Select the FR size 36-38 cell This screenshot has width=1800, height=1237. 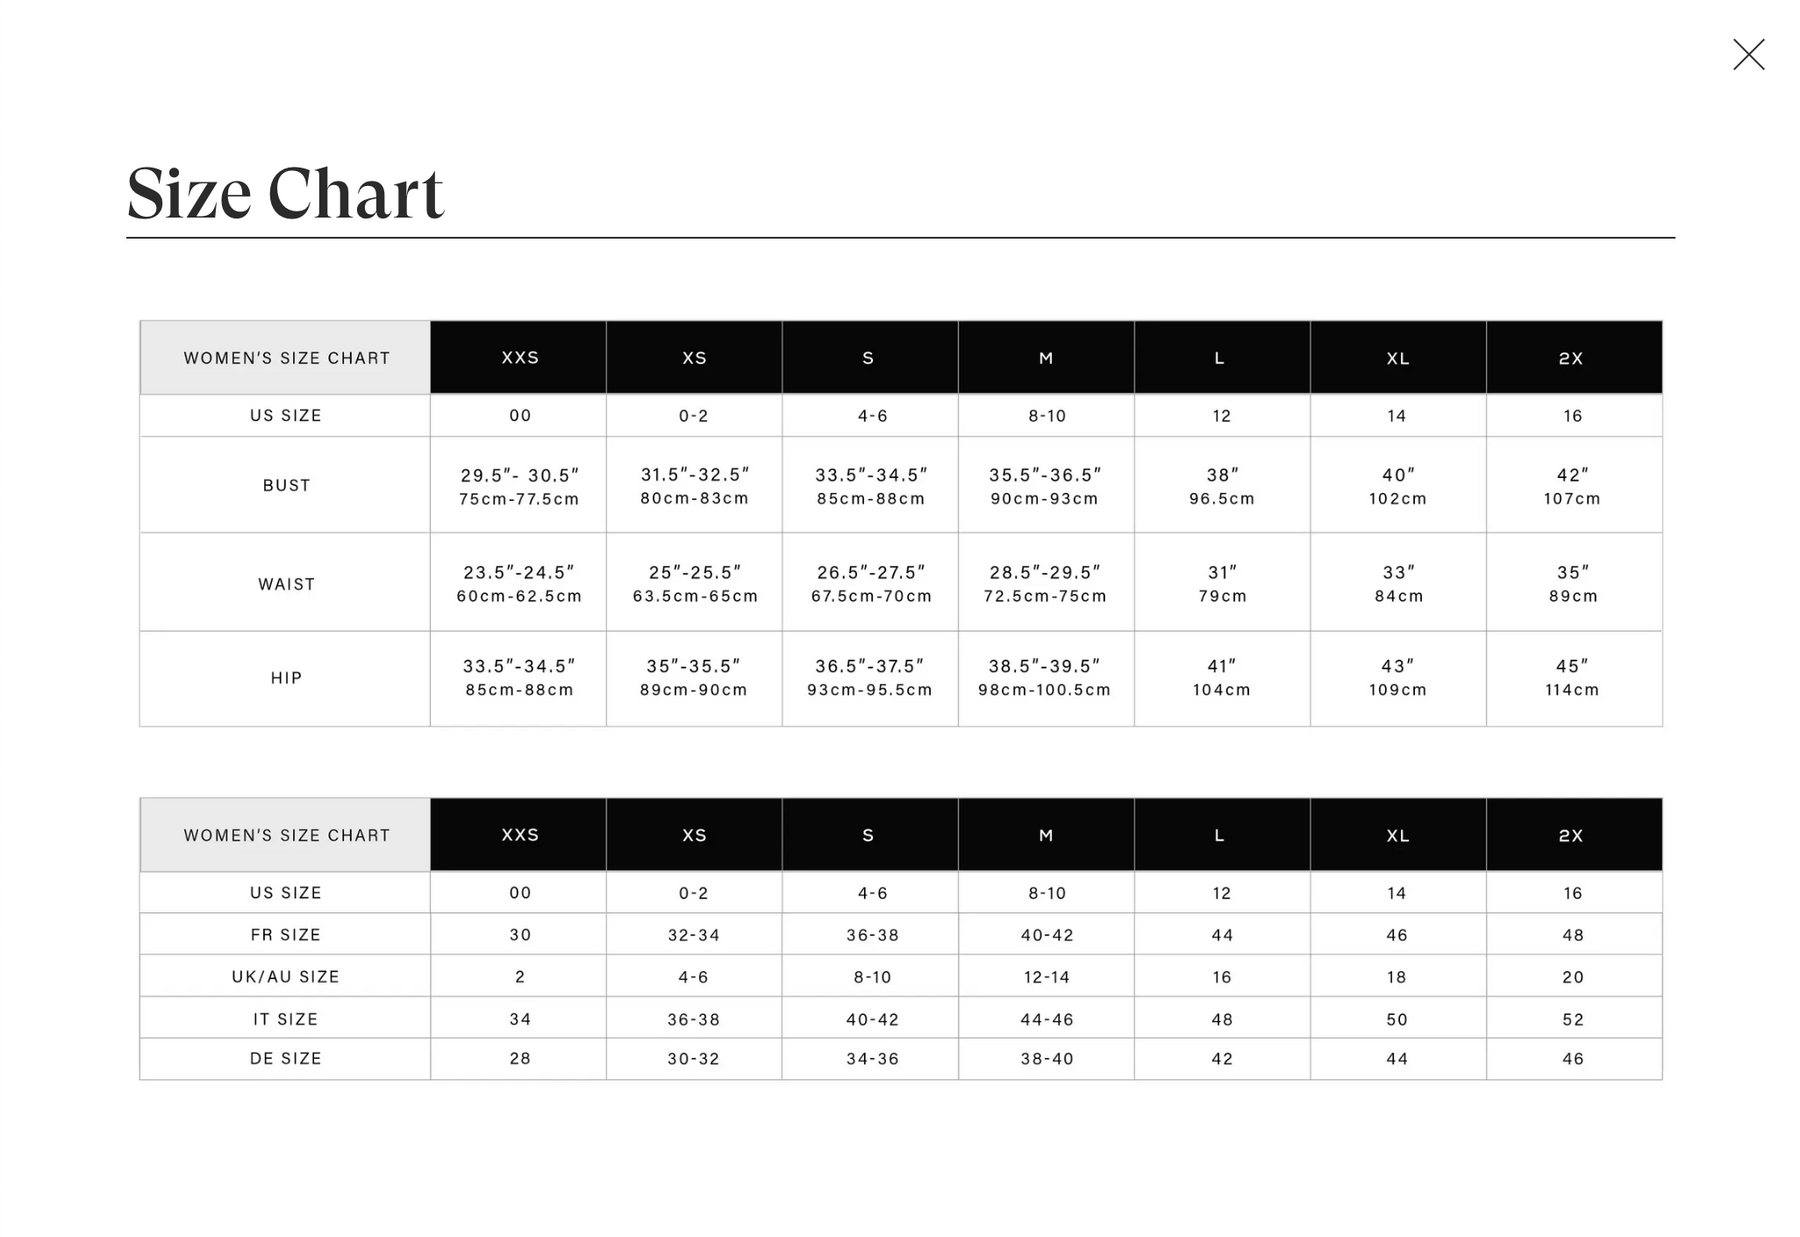(872, 935)
